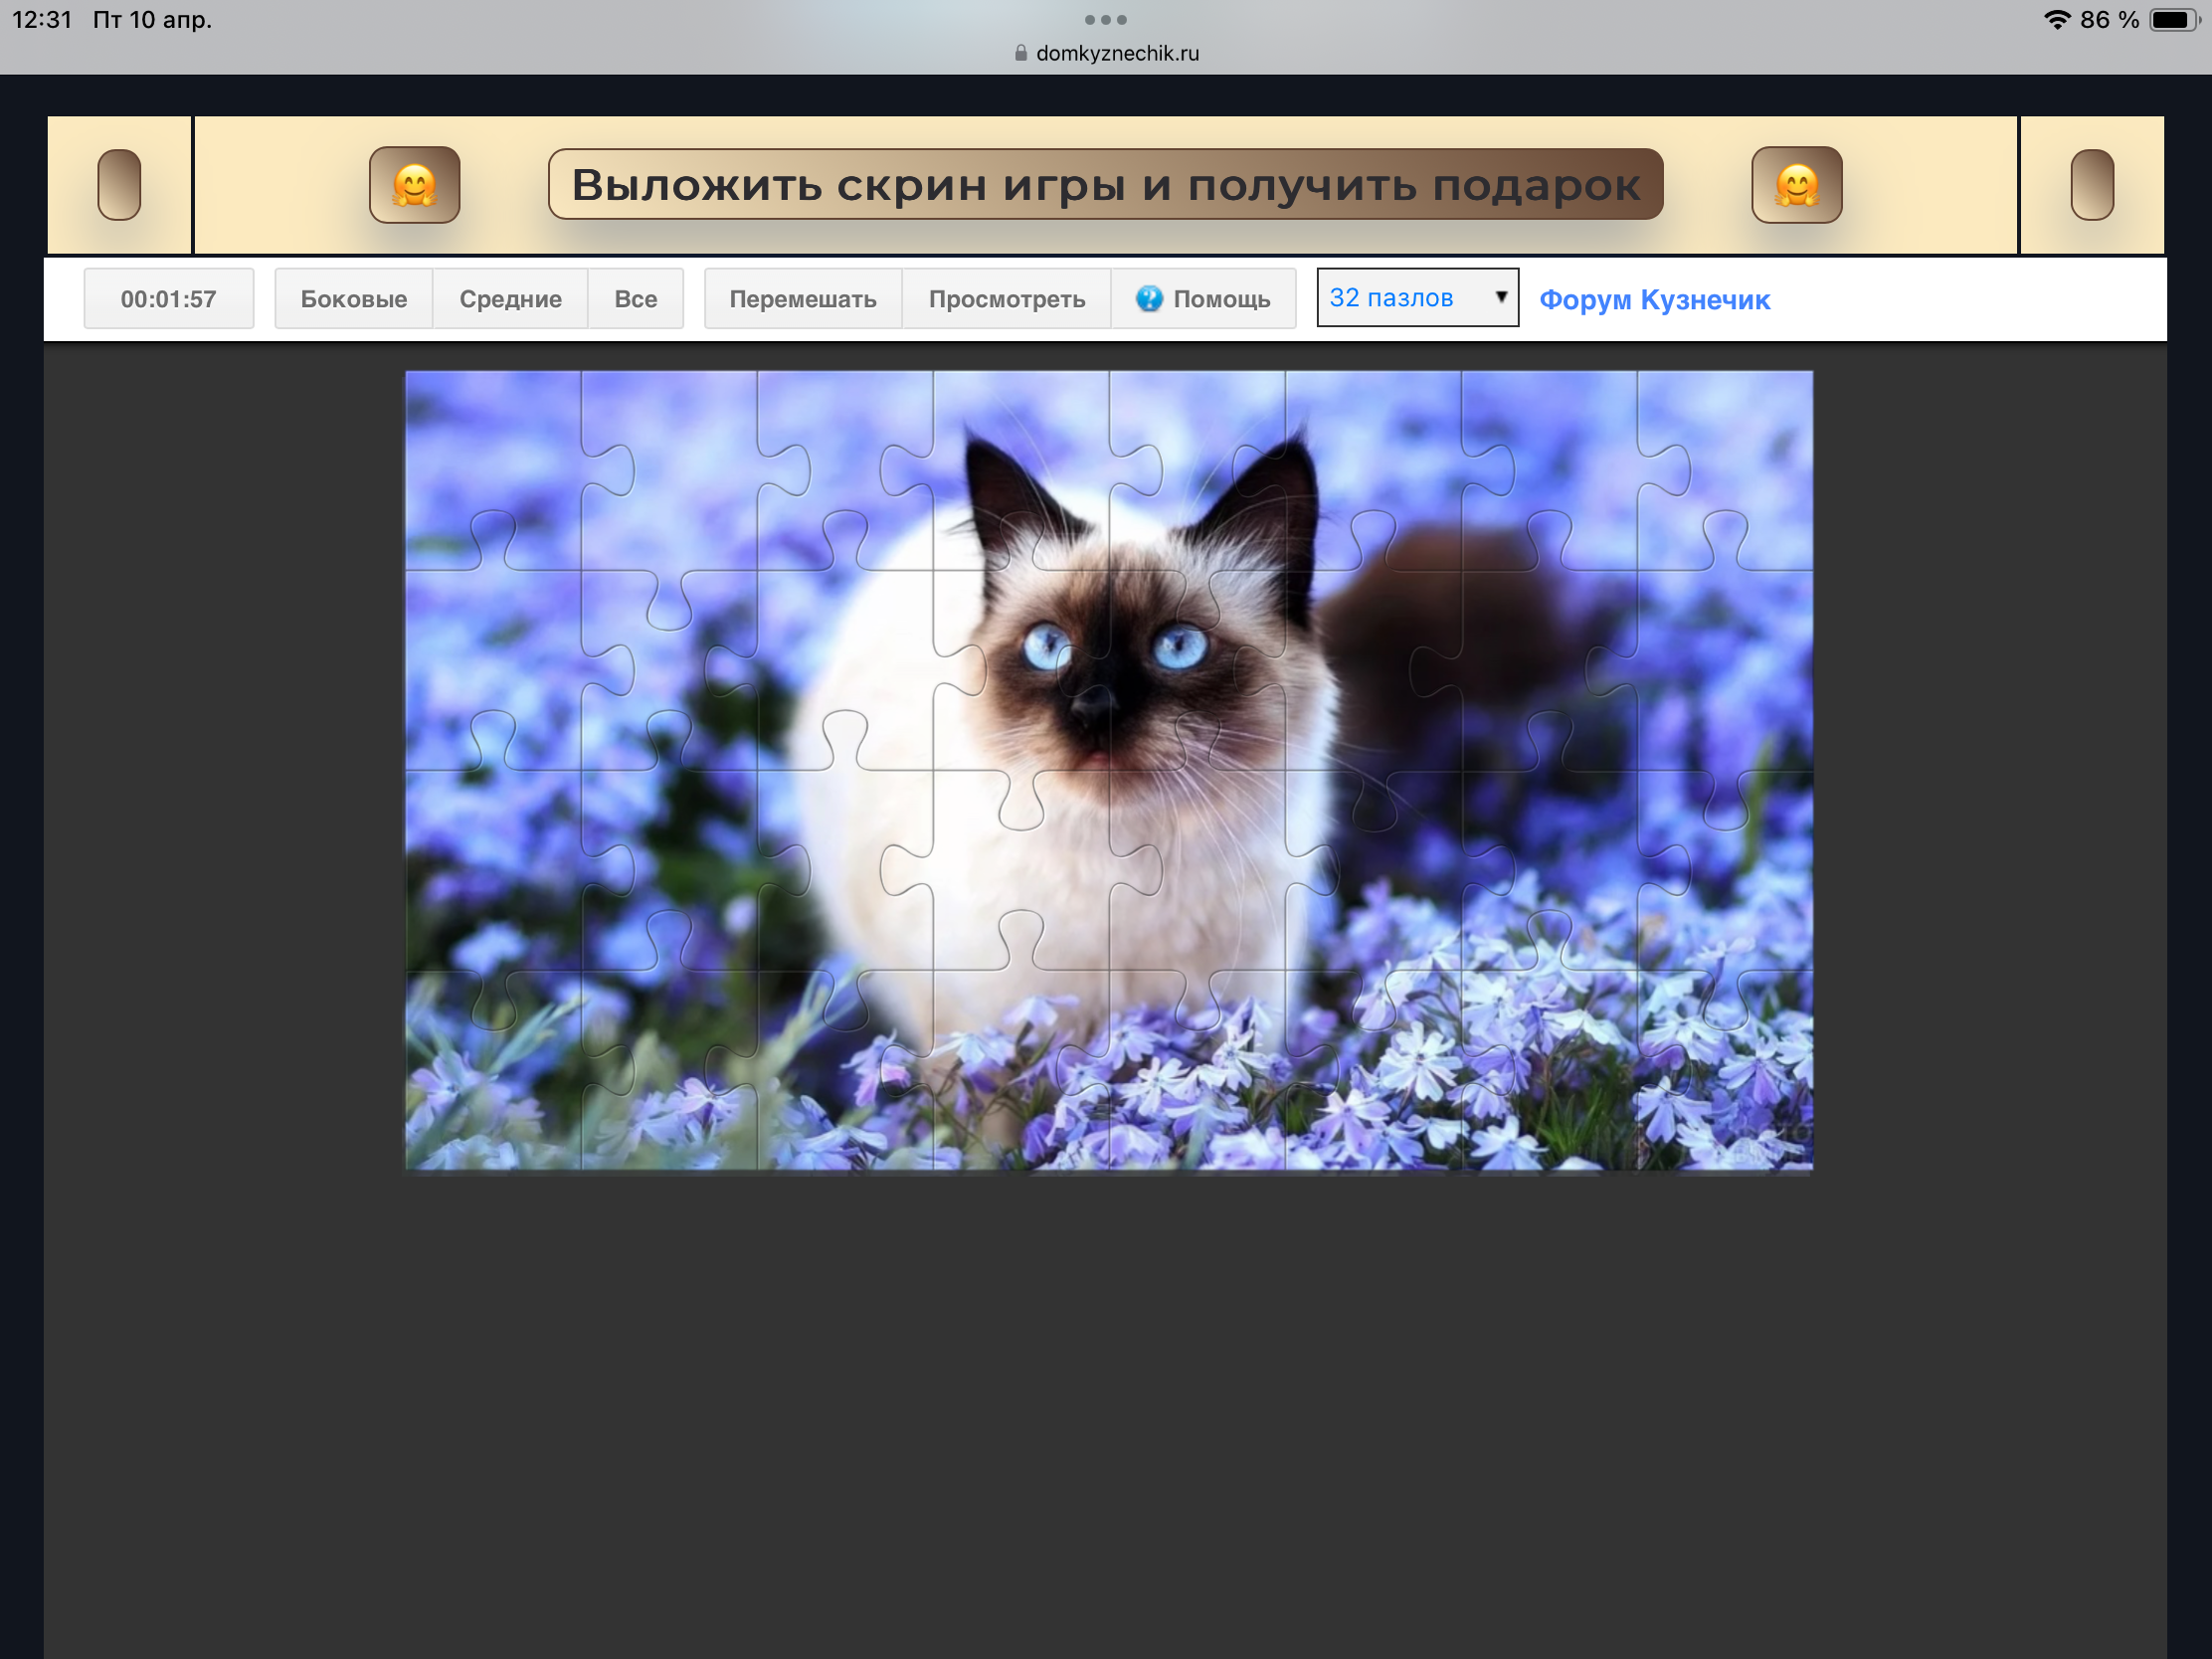The image size is (2212, 1659).
Task: Tap the lock icon beside domkyznechik.ru
Action: click(1020, 53)
